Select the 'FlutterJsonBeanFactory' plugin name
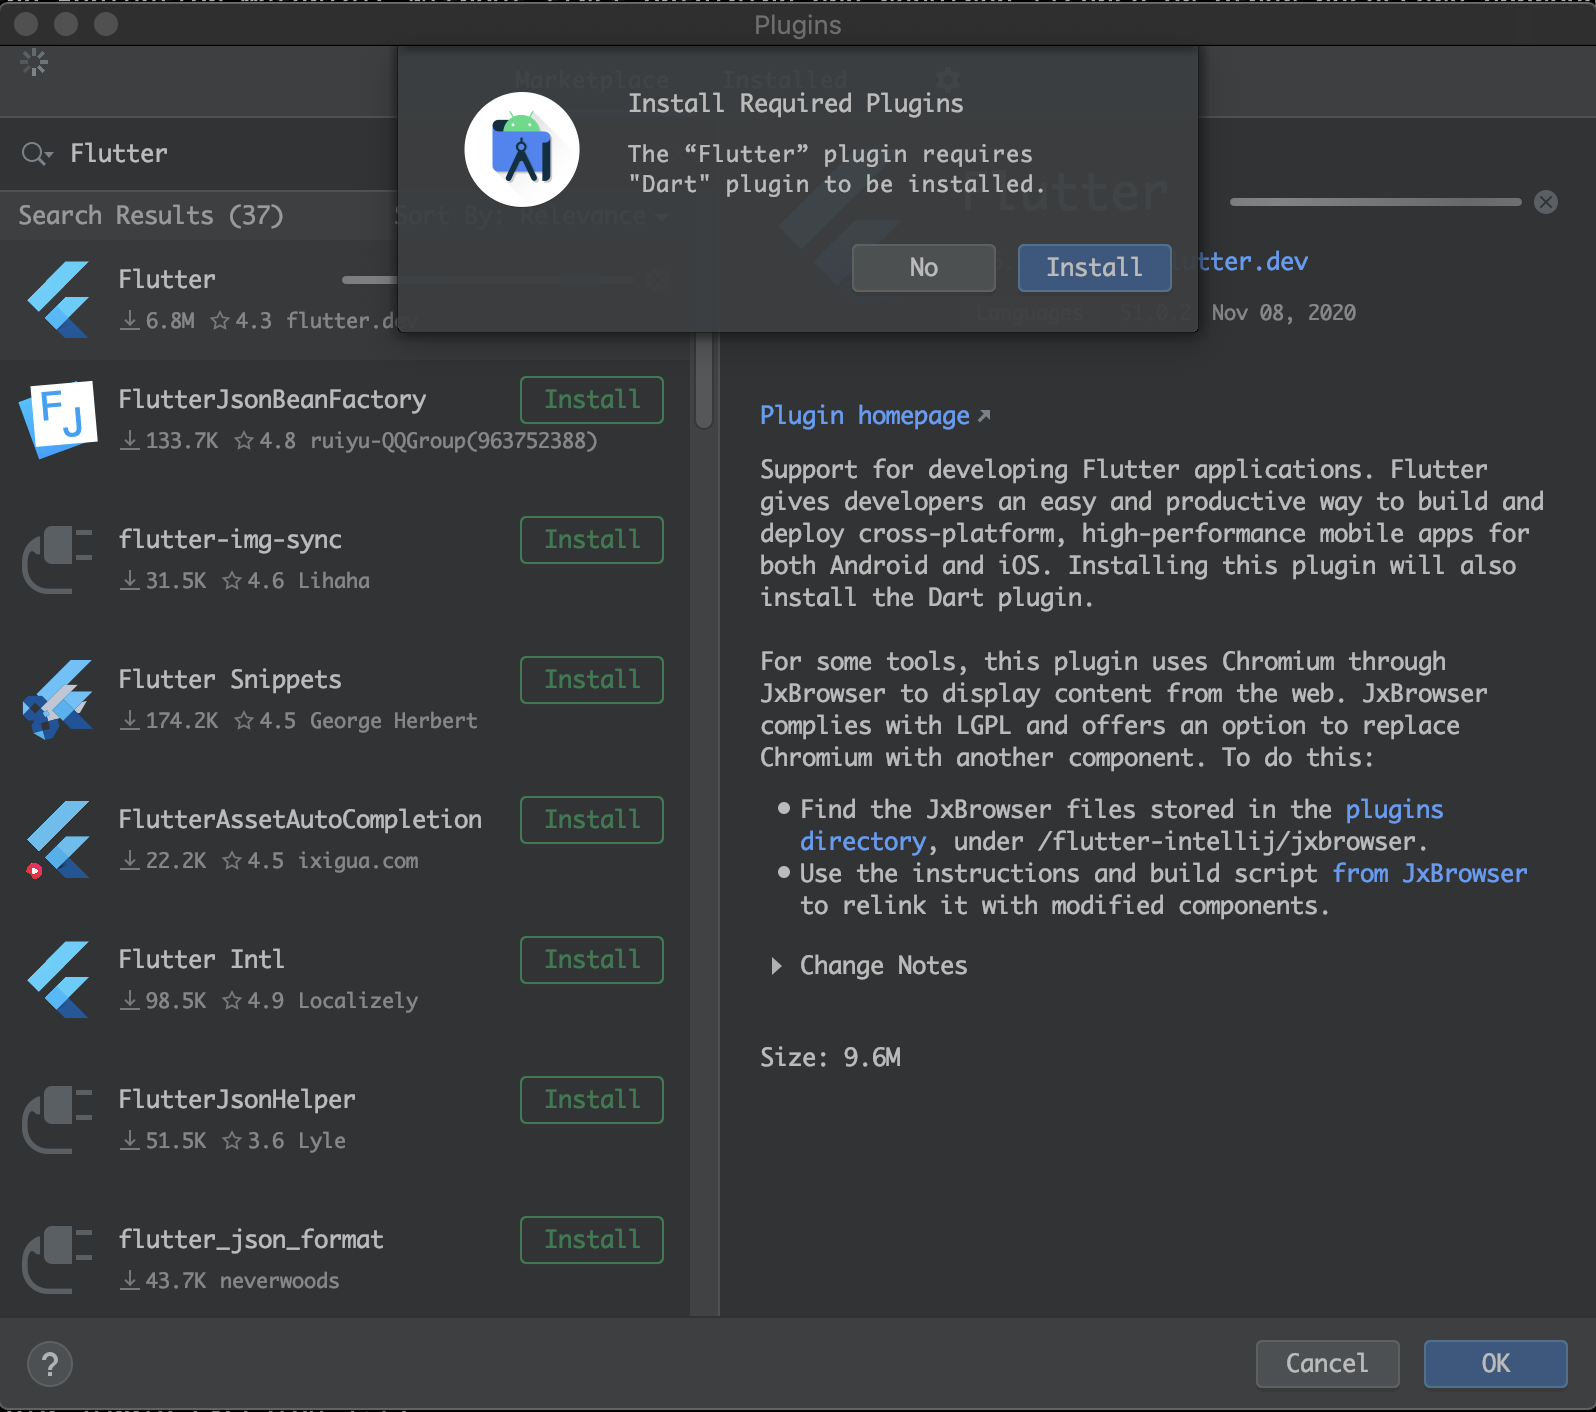Viewport: 1596px width, 1412px height. [272, 400]
